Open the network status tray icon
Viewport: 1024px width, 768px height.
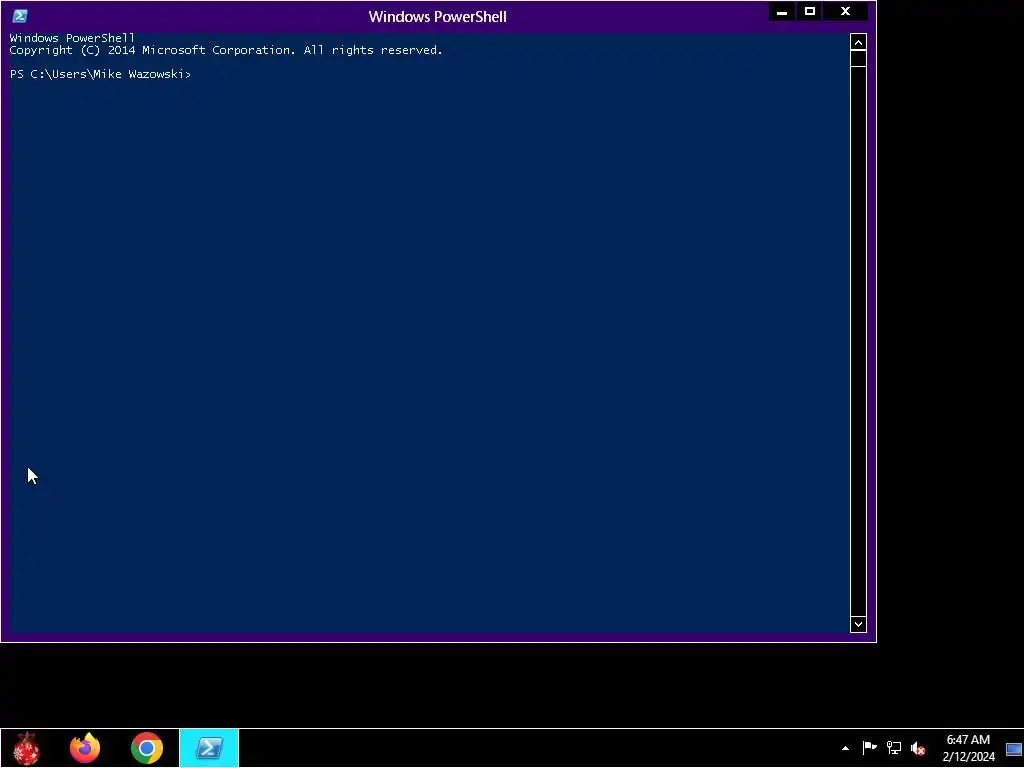click(893, 748)
